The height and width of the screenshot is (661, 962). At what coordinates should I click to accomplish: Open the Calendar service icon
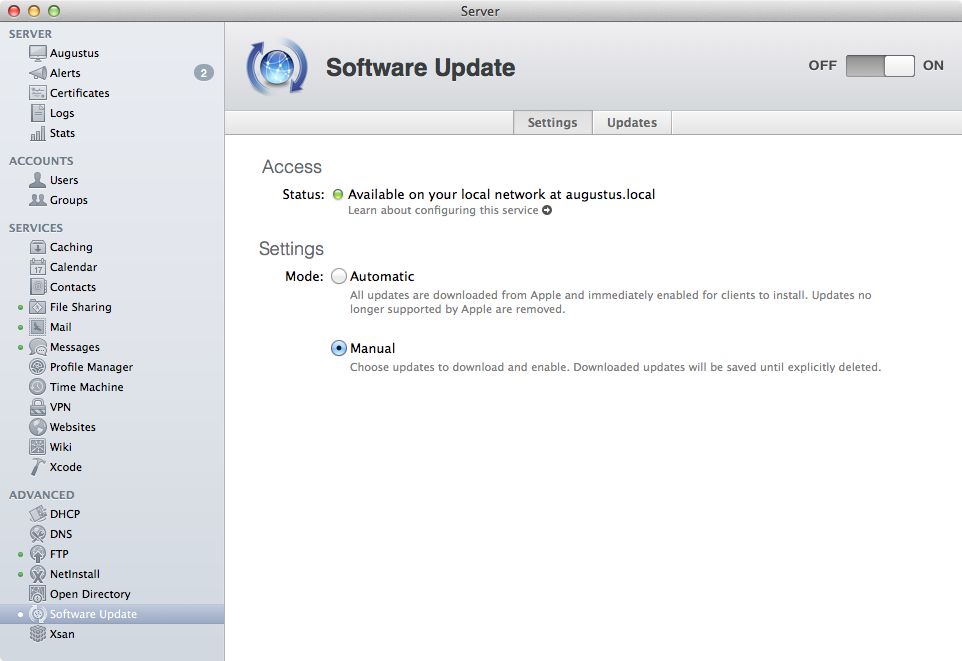37,267
